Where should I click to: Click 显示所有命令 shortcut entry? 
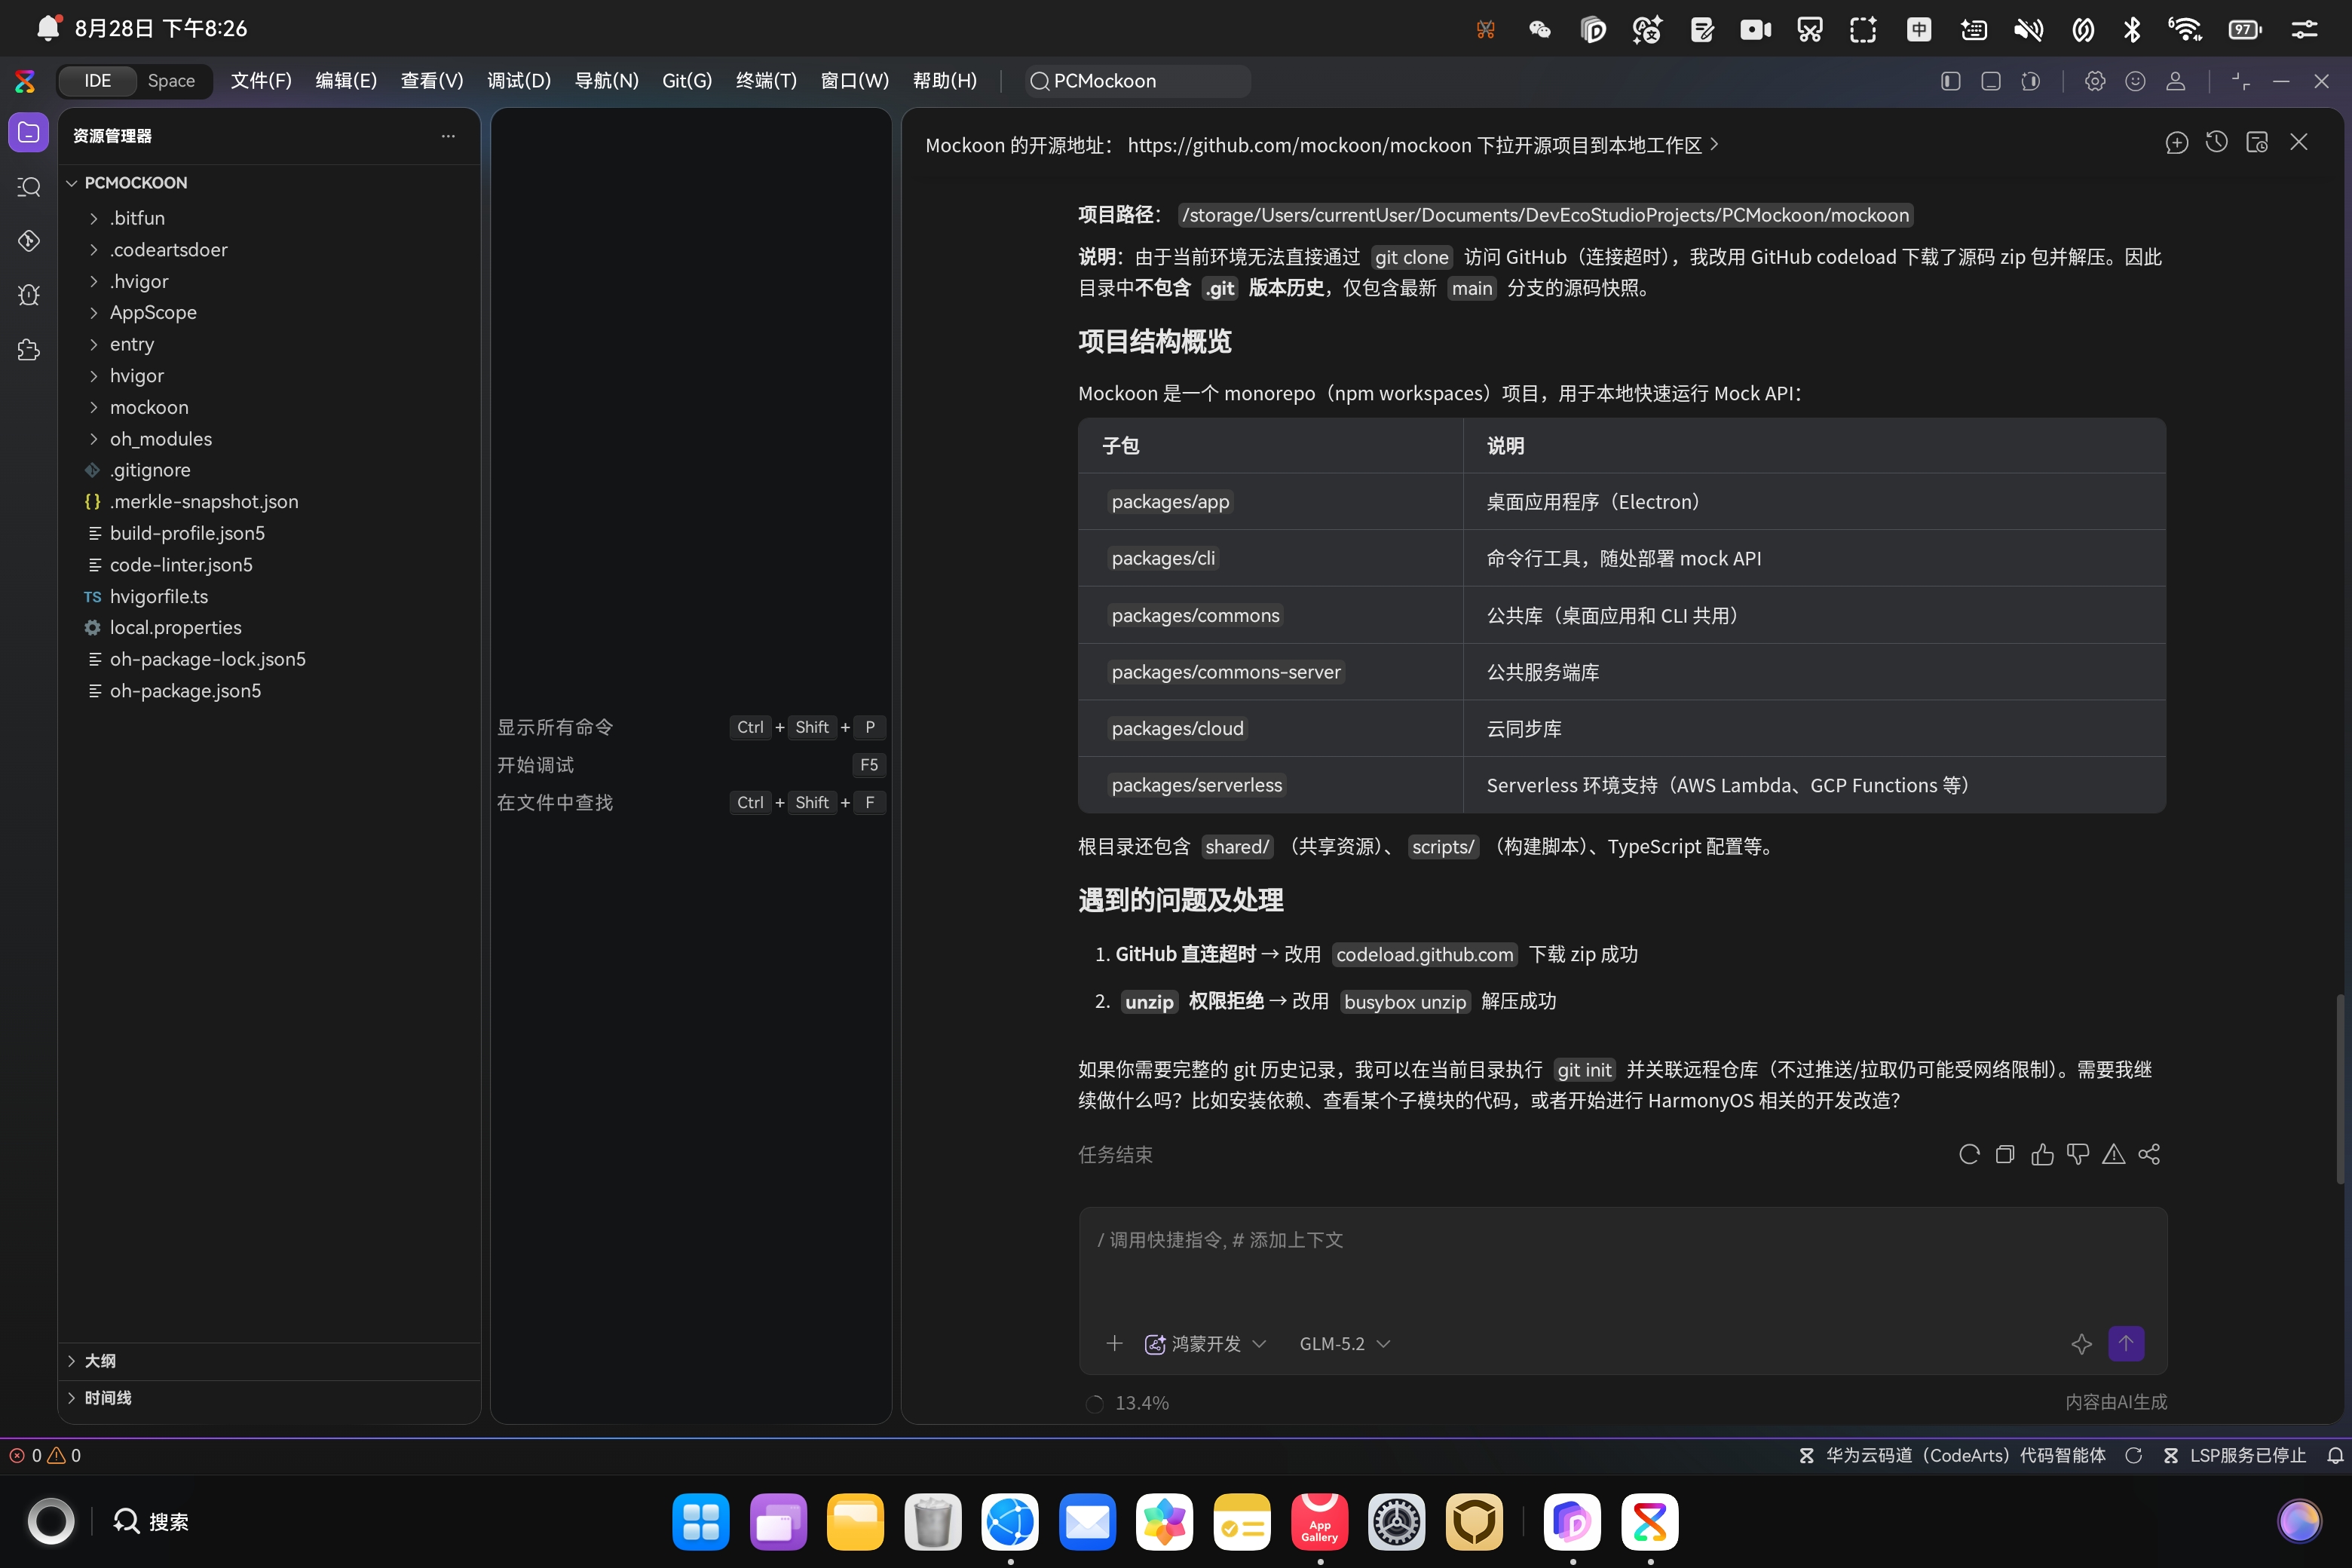[x=691, y=727]
